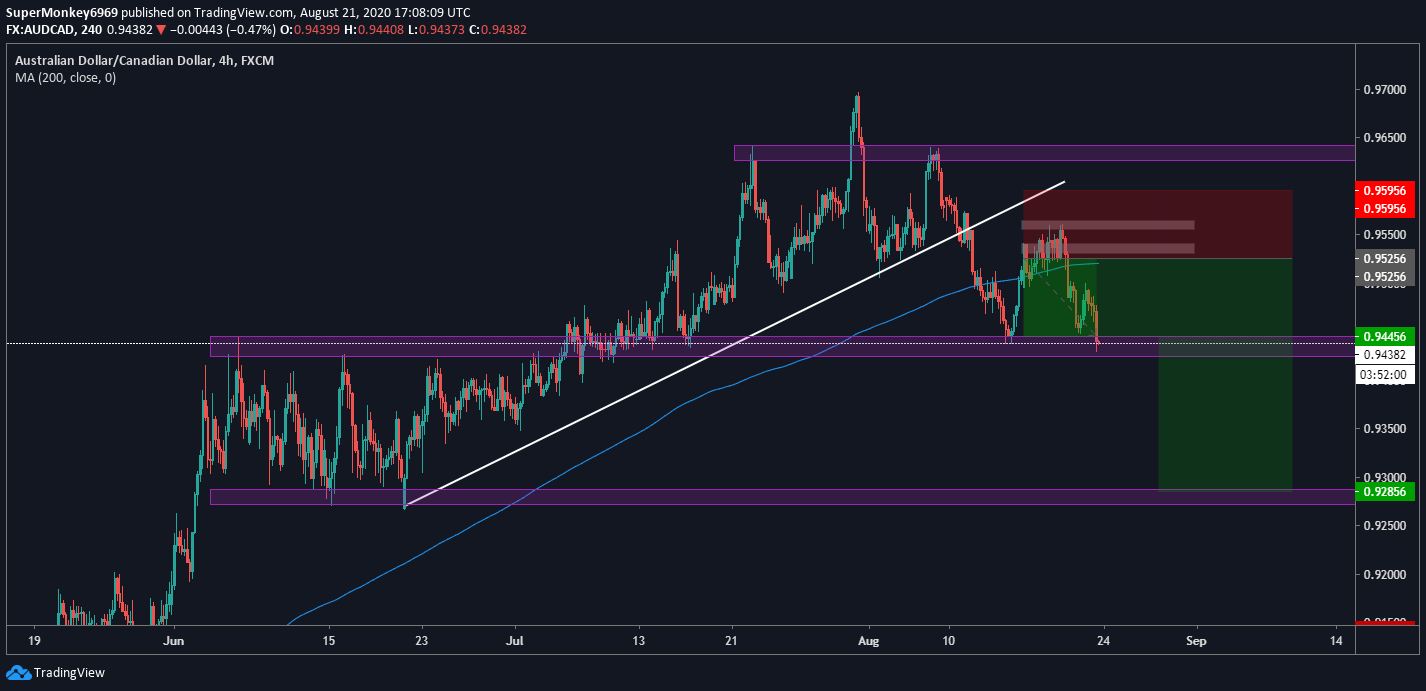Click the 23 label on the date axis
Viewport: 1426px width, 691px height.
422,639
